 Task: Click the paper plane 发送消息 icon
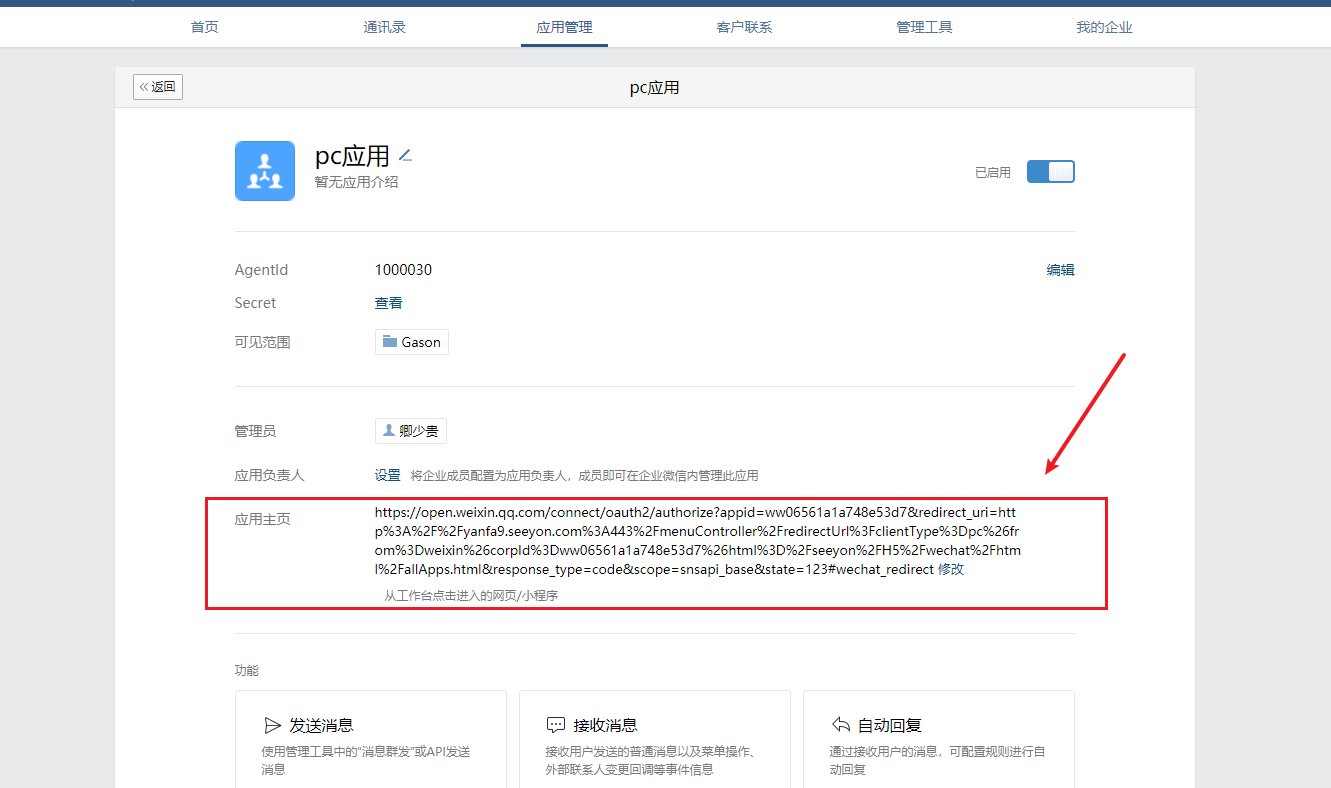pos(272,725)
